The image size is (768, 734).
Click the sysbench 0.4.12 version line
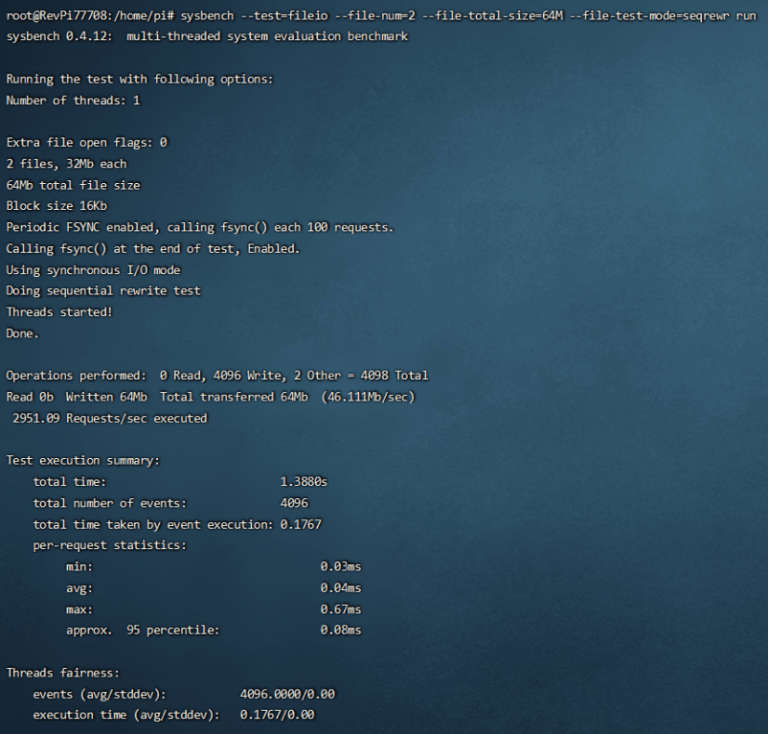(207, 37)
